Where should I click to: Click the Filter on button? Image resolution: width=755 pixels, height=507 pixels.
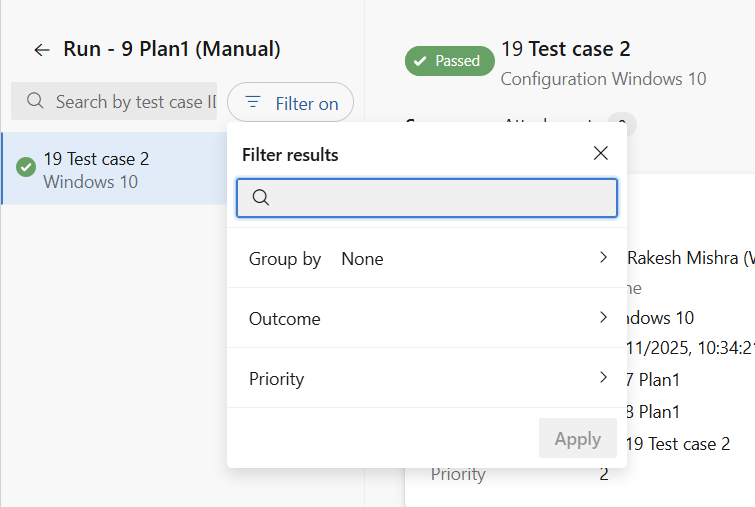click(x=291, y=103)
